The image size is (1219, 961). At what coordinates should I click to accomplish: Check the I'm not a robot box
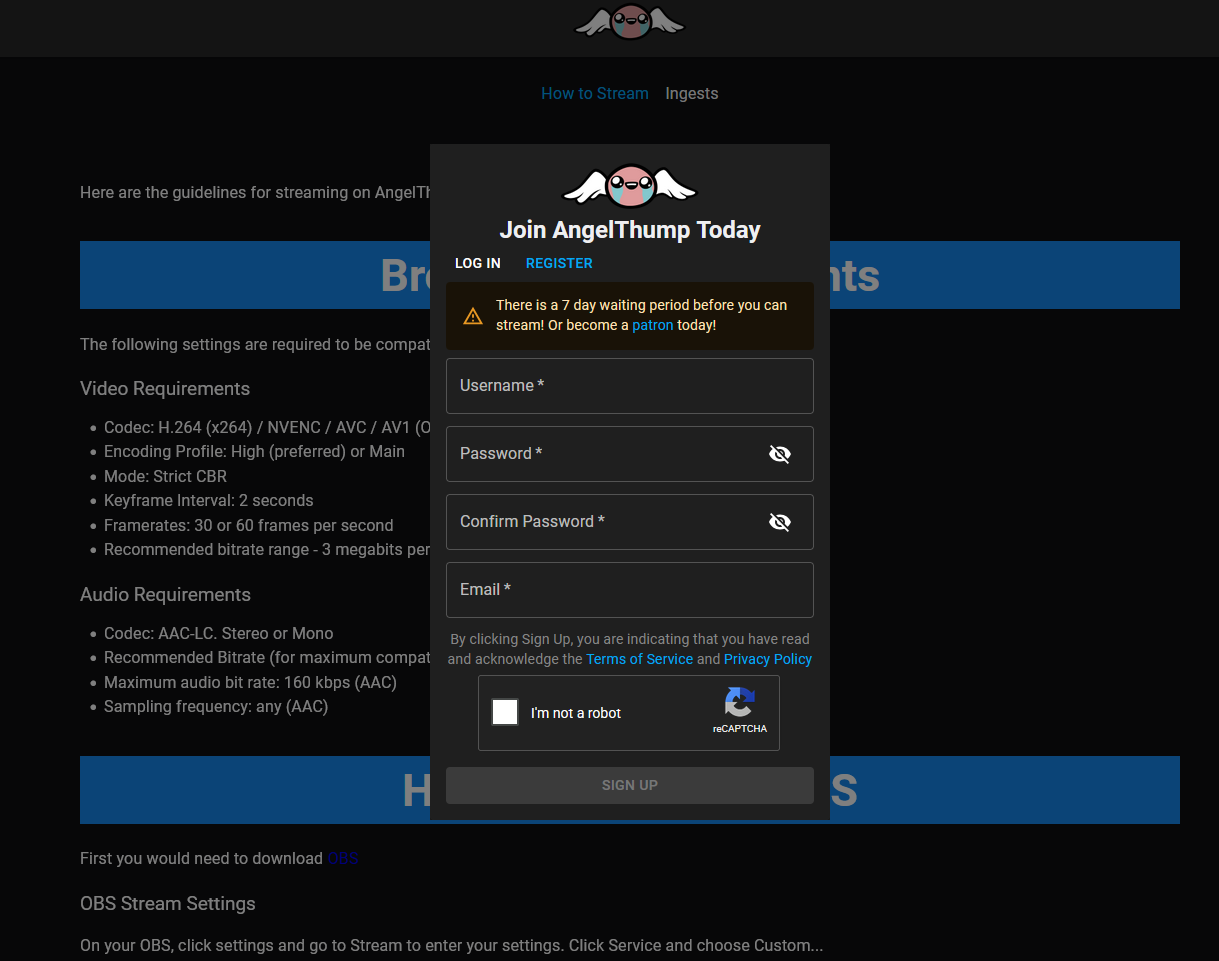pos(505,712)
